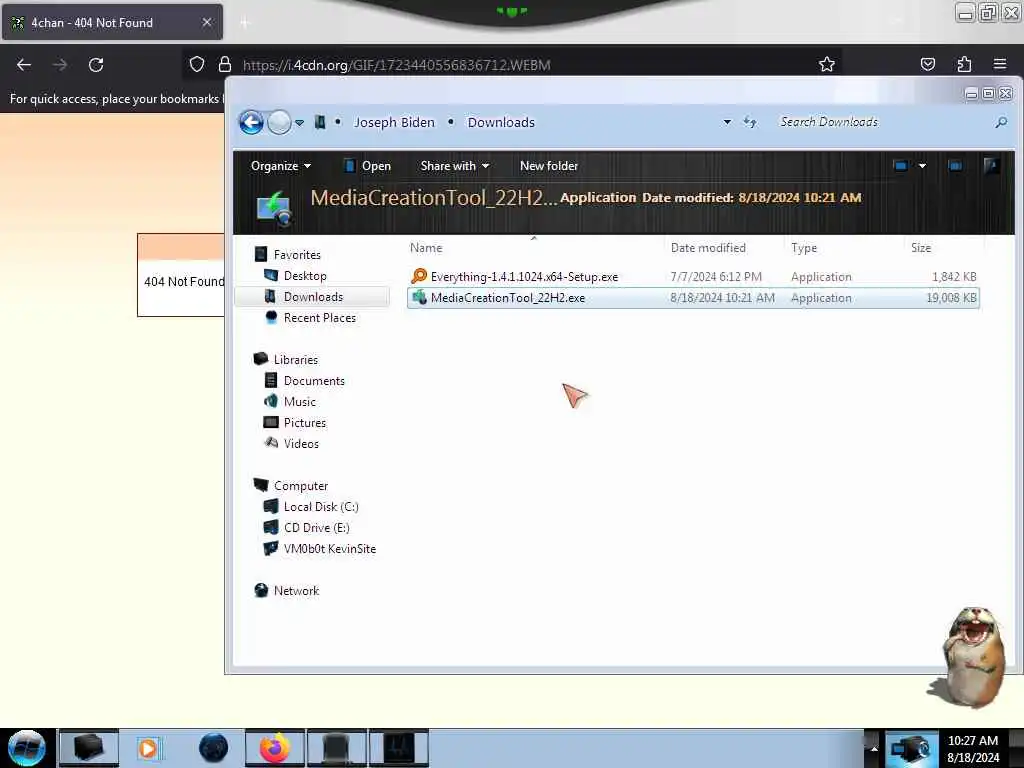Viewport: 1024px width, 768px height.
Task: Click Downloads in the address path
Action: tap(501, 122)
